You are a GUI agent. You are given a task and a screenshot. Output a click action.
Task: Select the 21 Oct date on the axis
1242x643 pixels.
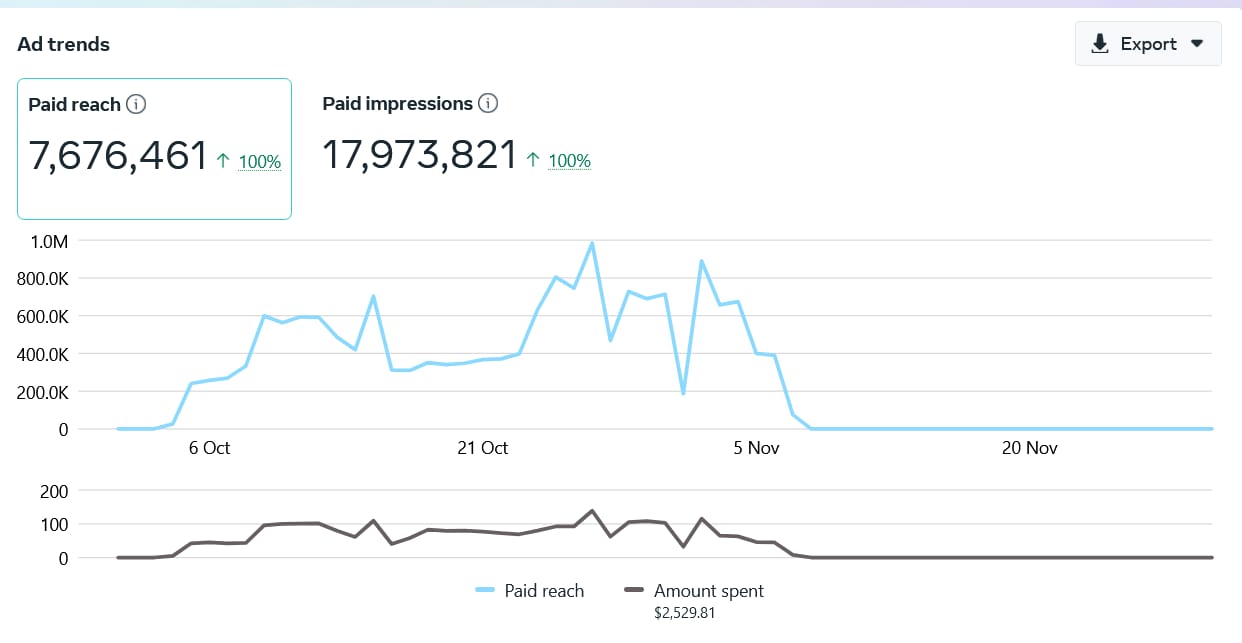click(x=482, y=448)
